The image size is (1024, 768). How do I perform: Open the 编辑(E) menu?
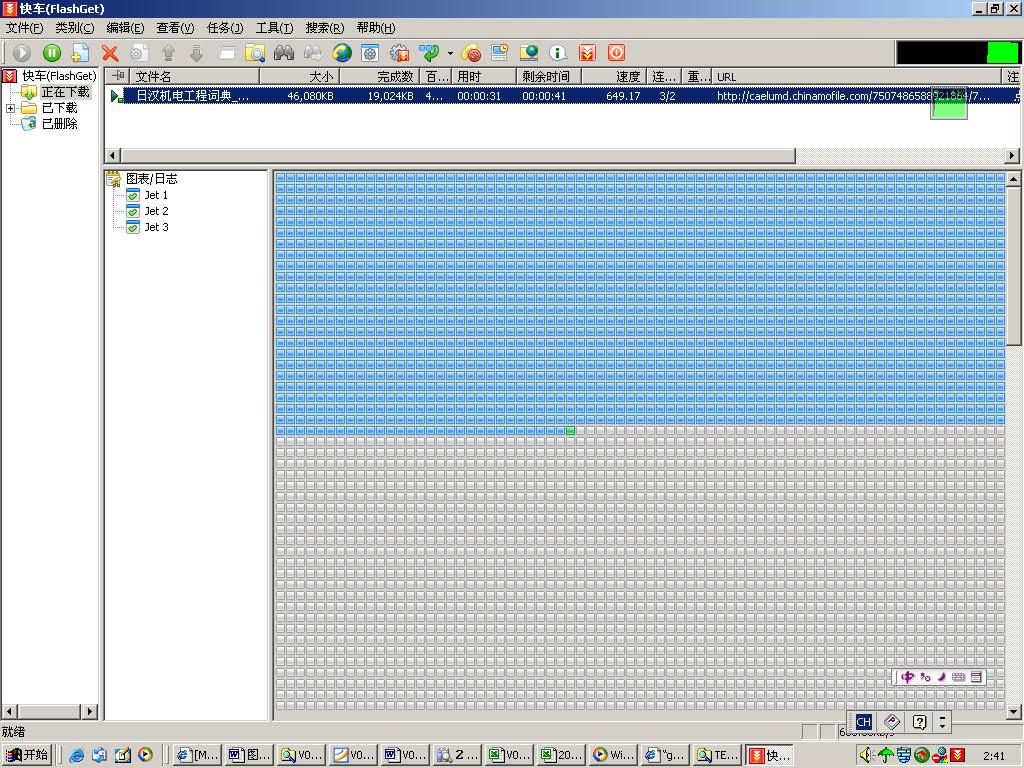coord(125,28)
